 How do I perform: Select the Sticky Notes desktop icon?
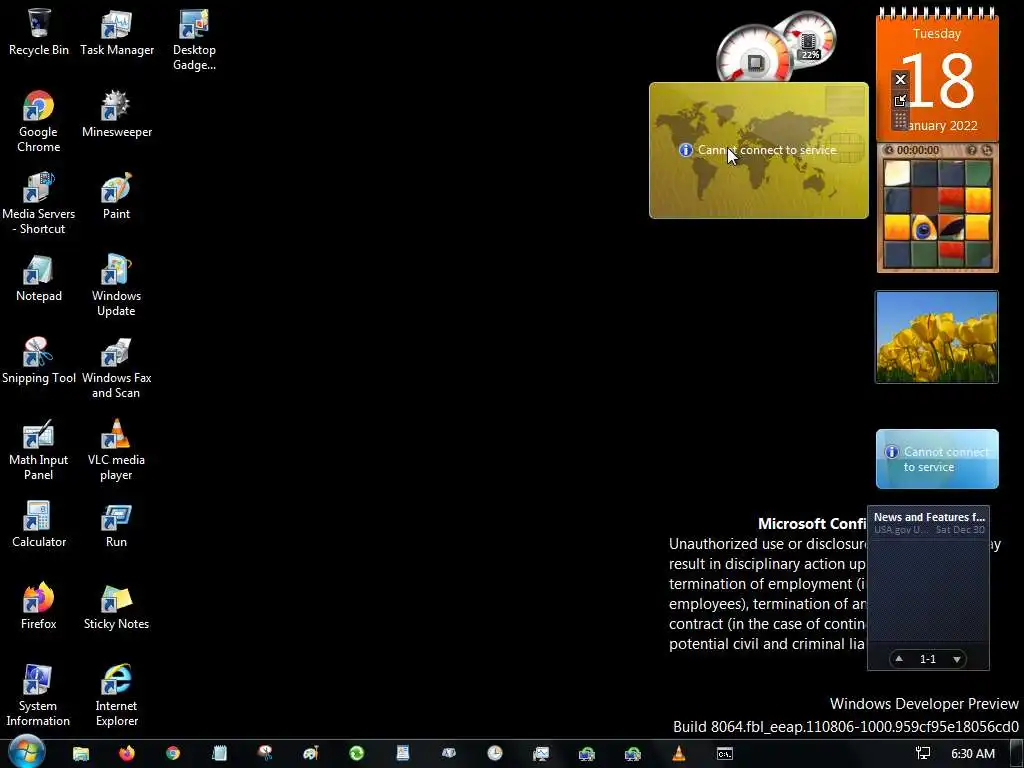pos(116,607)
